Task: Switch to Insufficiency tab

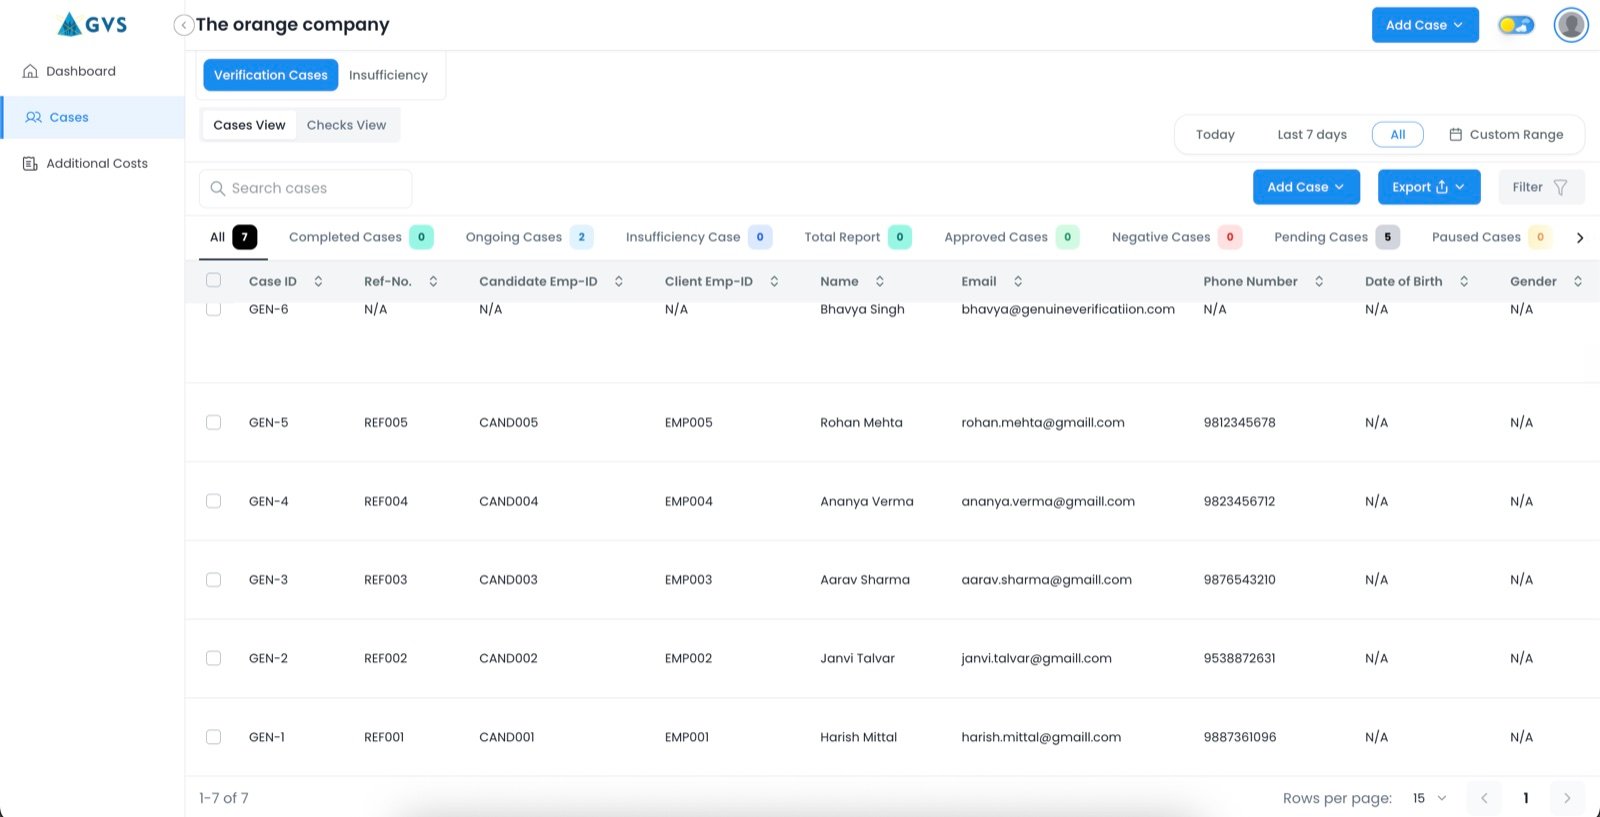Action: coord(388,75)
